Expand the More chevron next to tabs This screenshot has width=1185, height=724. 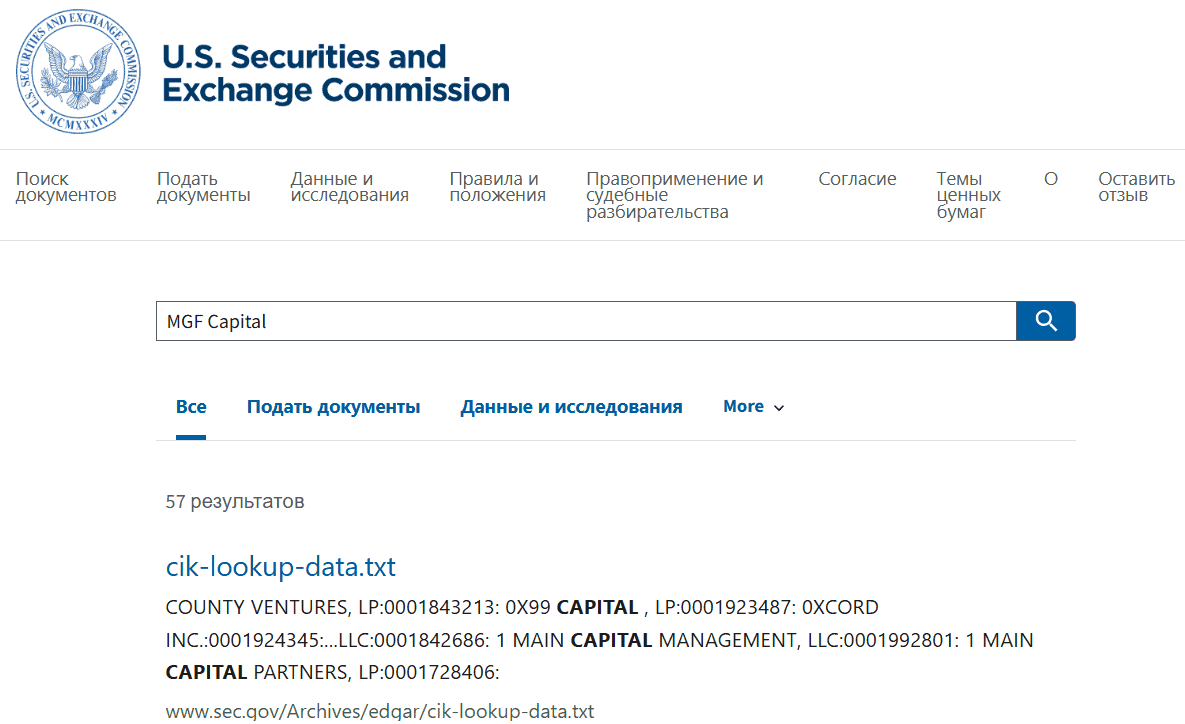click(x=779, y=407)
